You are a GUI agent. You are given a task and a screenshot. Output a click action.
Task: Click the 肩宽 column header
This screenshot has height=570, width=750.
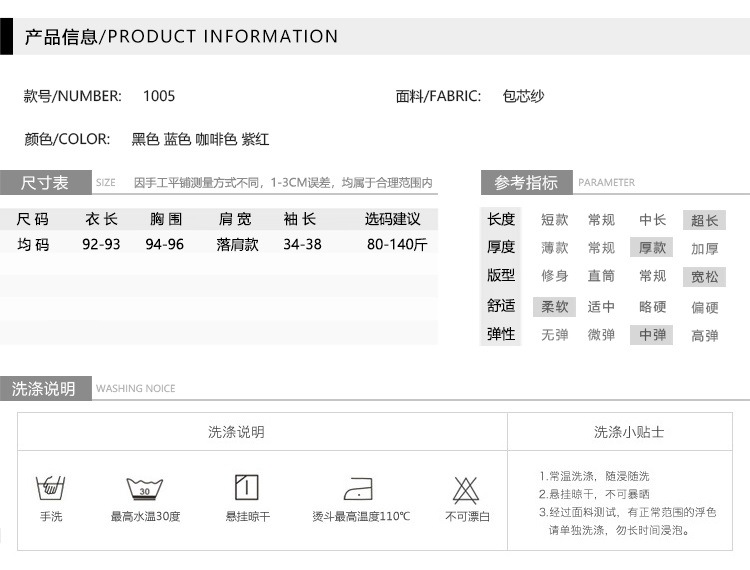click(x=235, y=219)
